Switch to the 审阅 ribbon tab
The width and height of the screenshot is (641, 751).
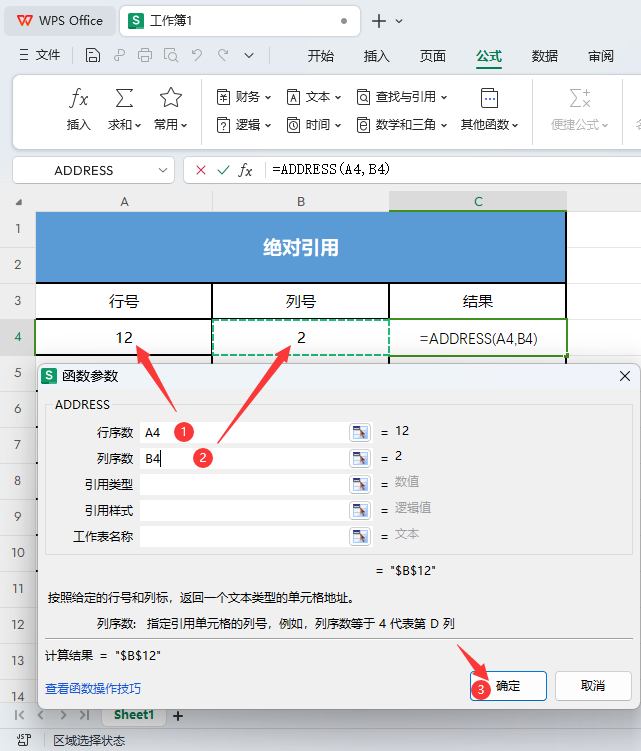601,56
